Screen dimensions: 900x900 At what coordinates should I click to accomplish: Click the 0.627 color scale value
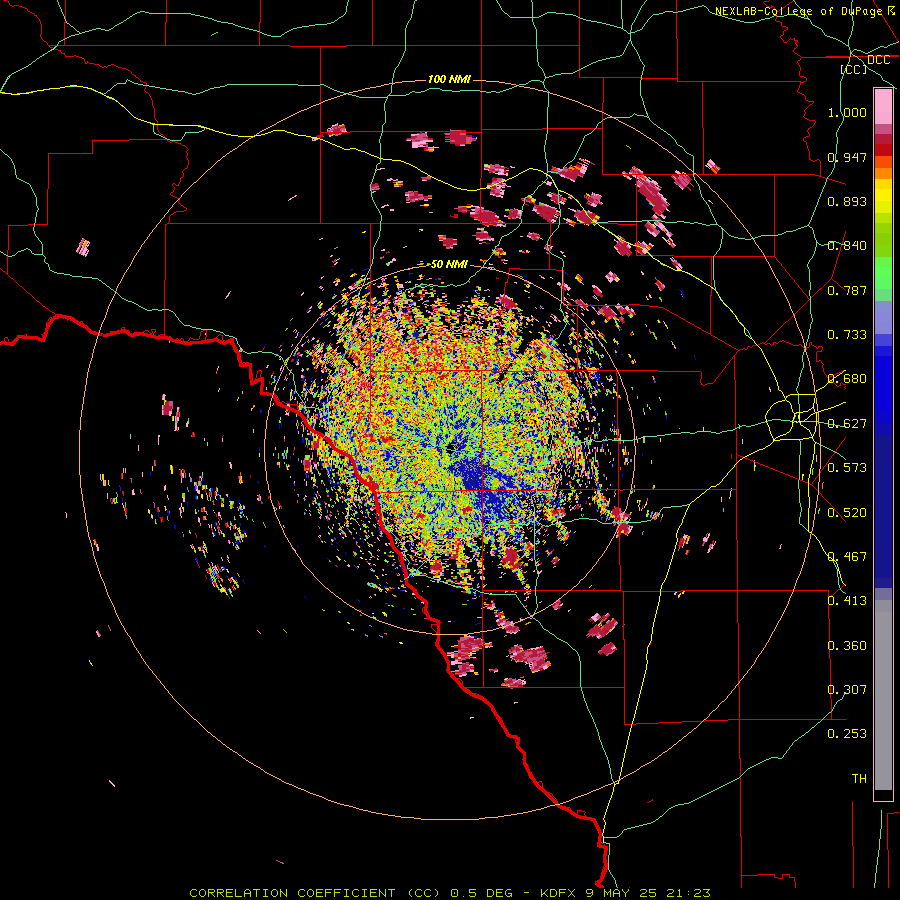coord(847,424)
